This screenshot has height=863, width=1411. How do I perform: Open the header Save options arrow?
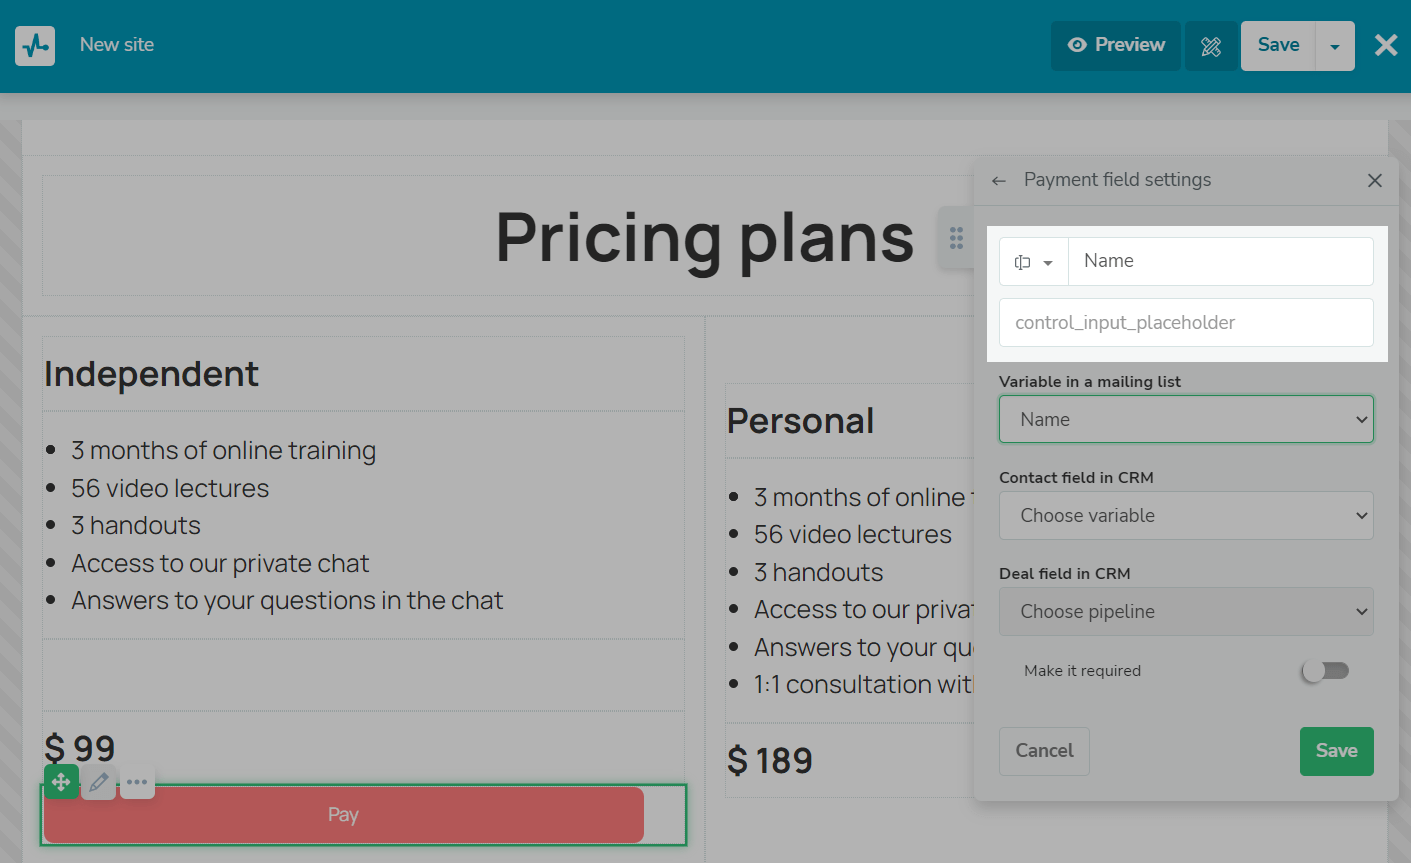coord(1335,46)
